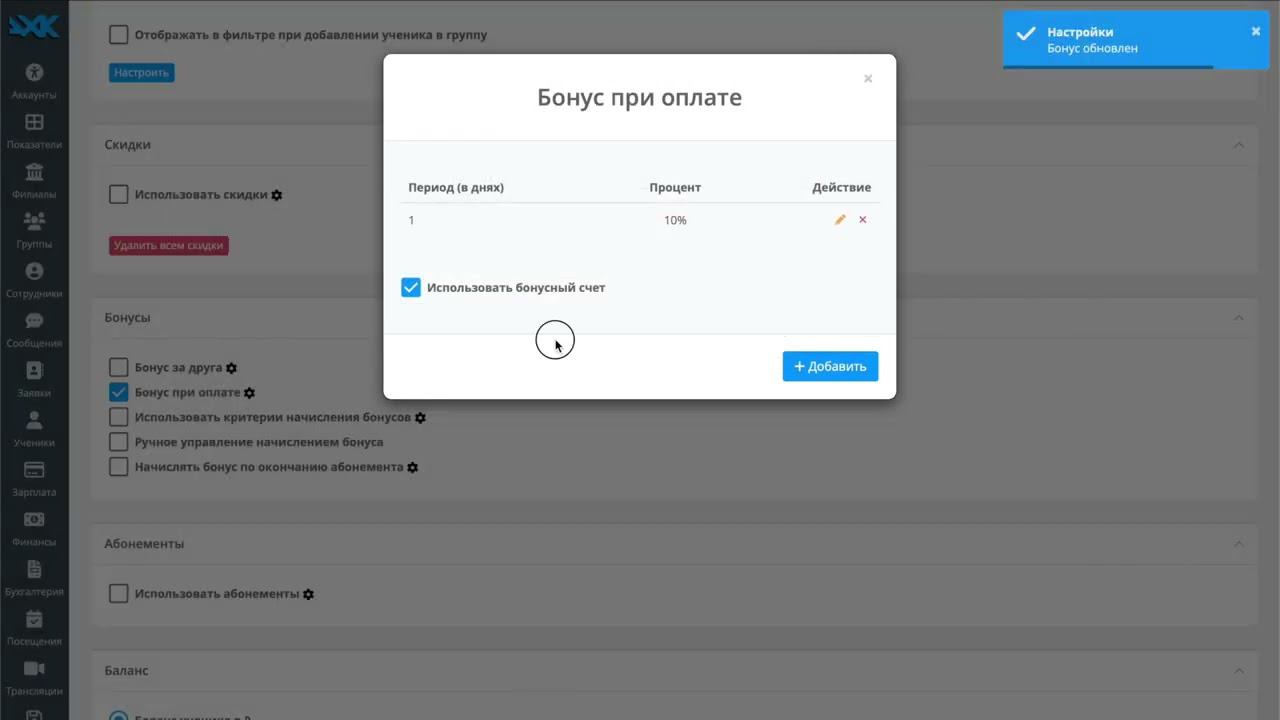Viewport: 1280px width, 720px height.
Task: Click the app logo in the sidebar
Action: pos(34,26)
